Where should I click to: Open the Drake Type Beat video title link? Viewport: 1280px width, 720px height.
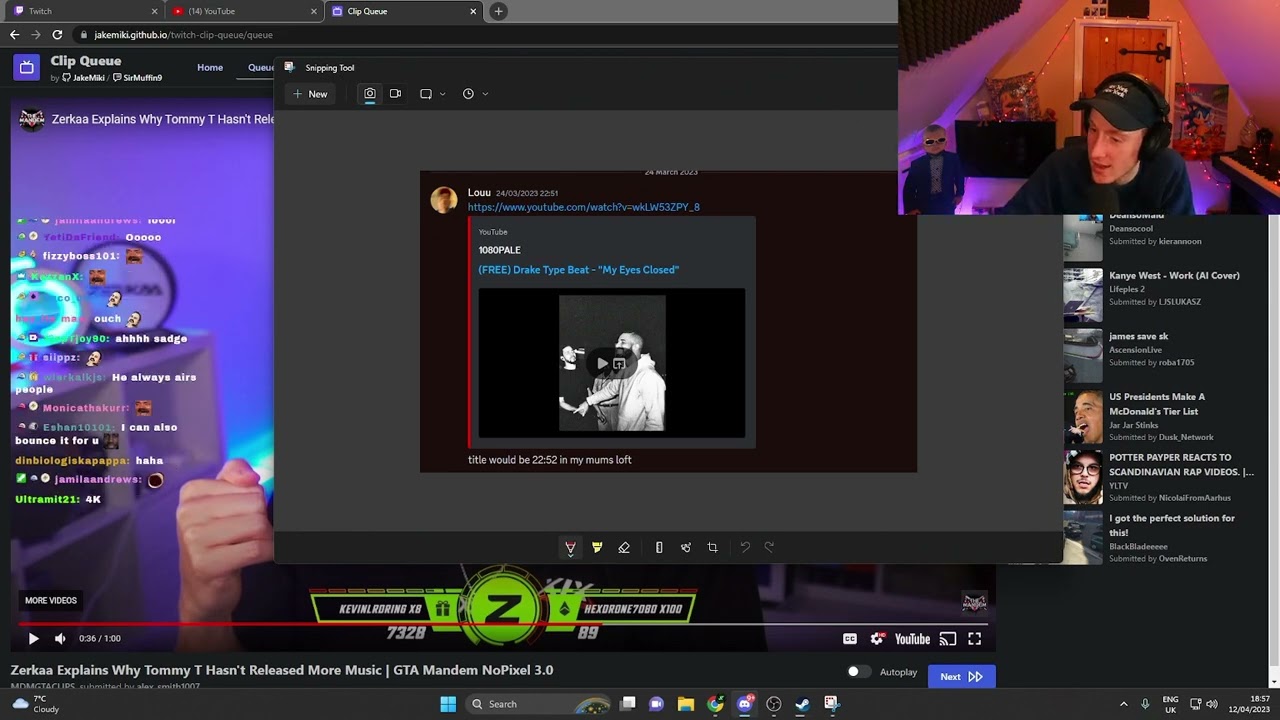(x=578, y=270)
